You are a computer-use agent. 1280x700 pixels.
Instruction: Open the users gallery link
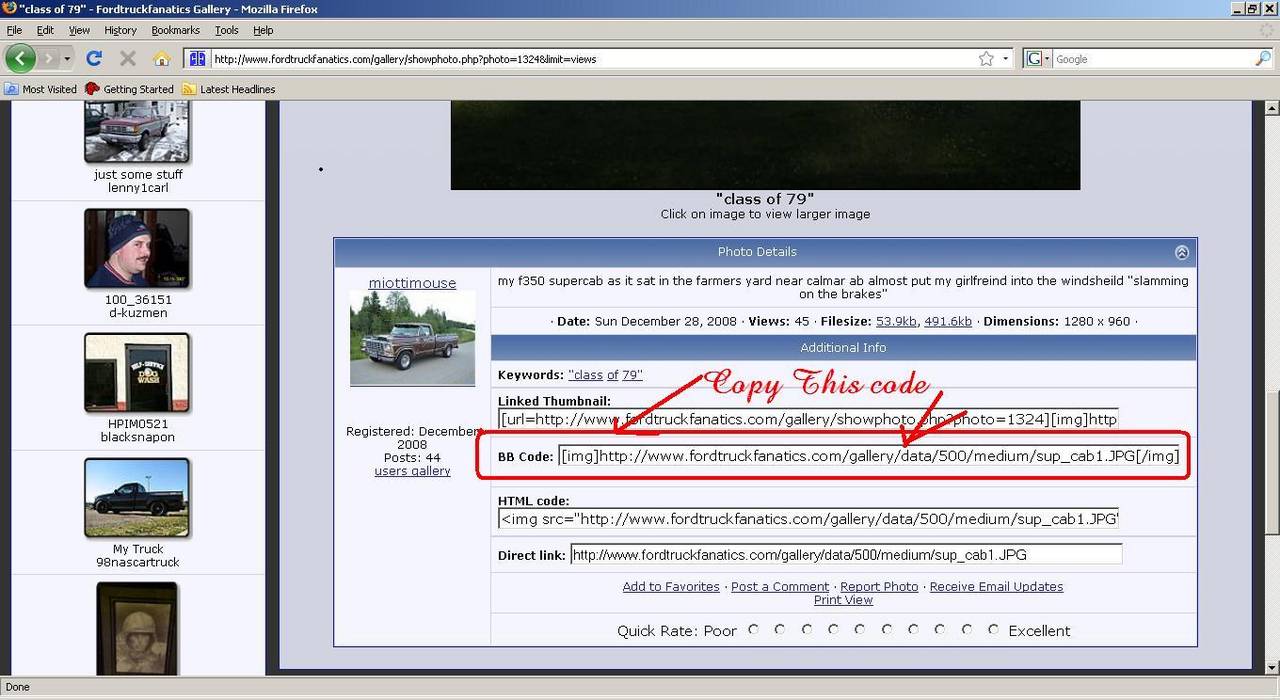(412, 471)
